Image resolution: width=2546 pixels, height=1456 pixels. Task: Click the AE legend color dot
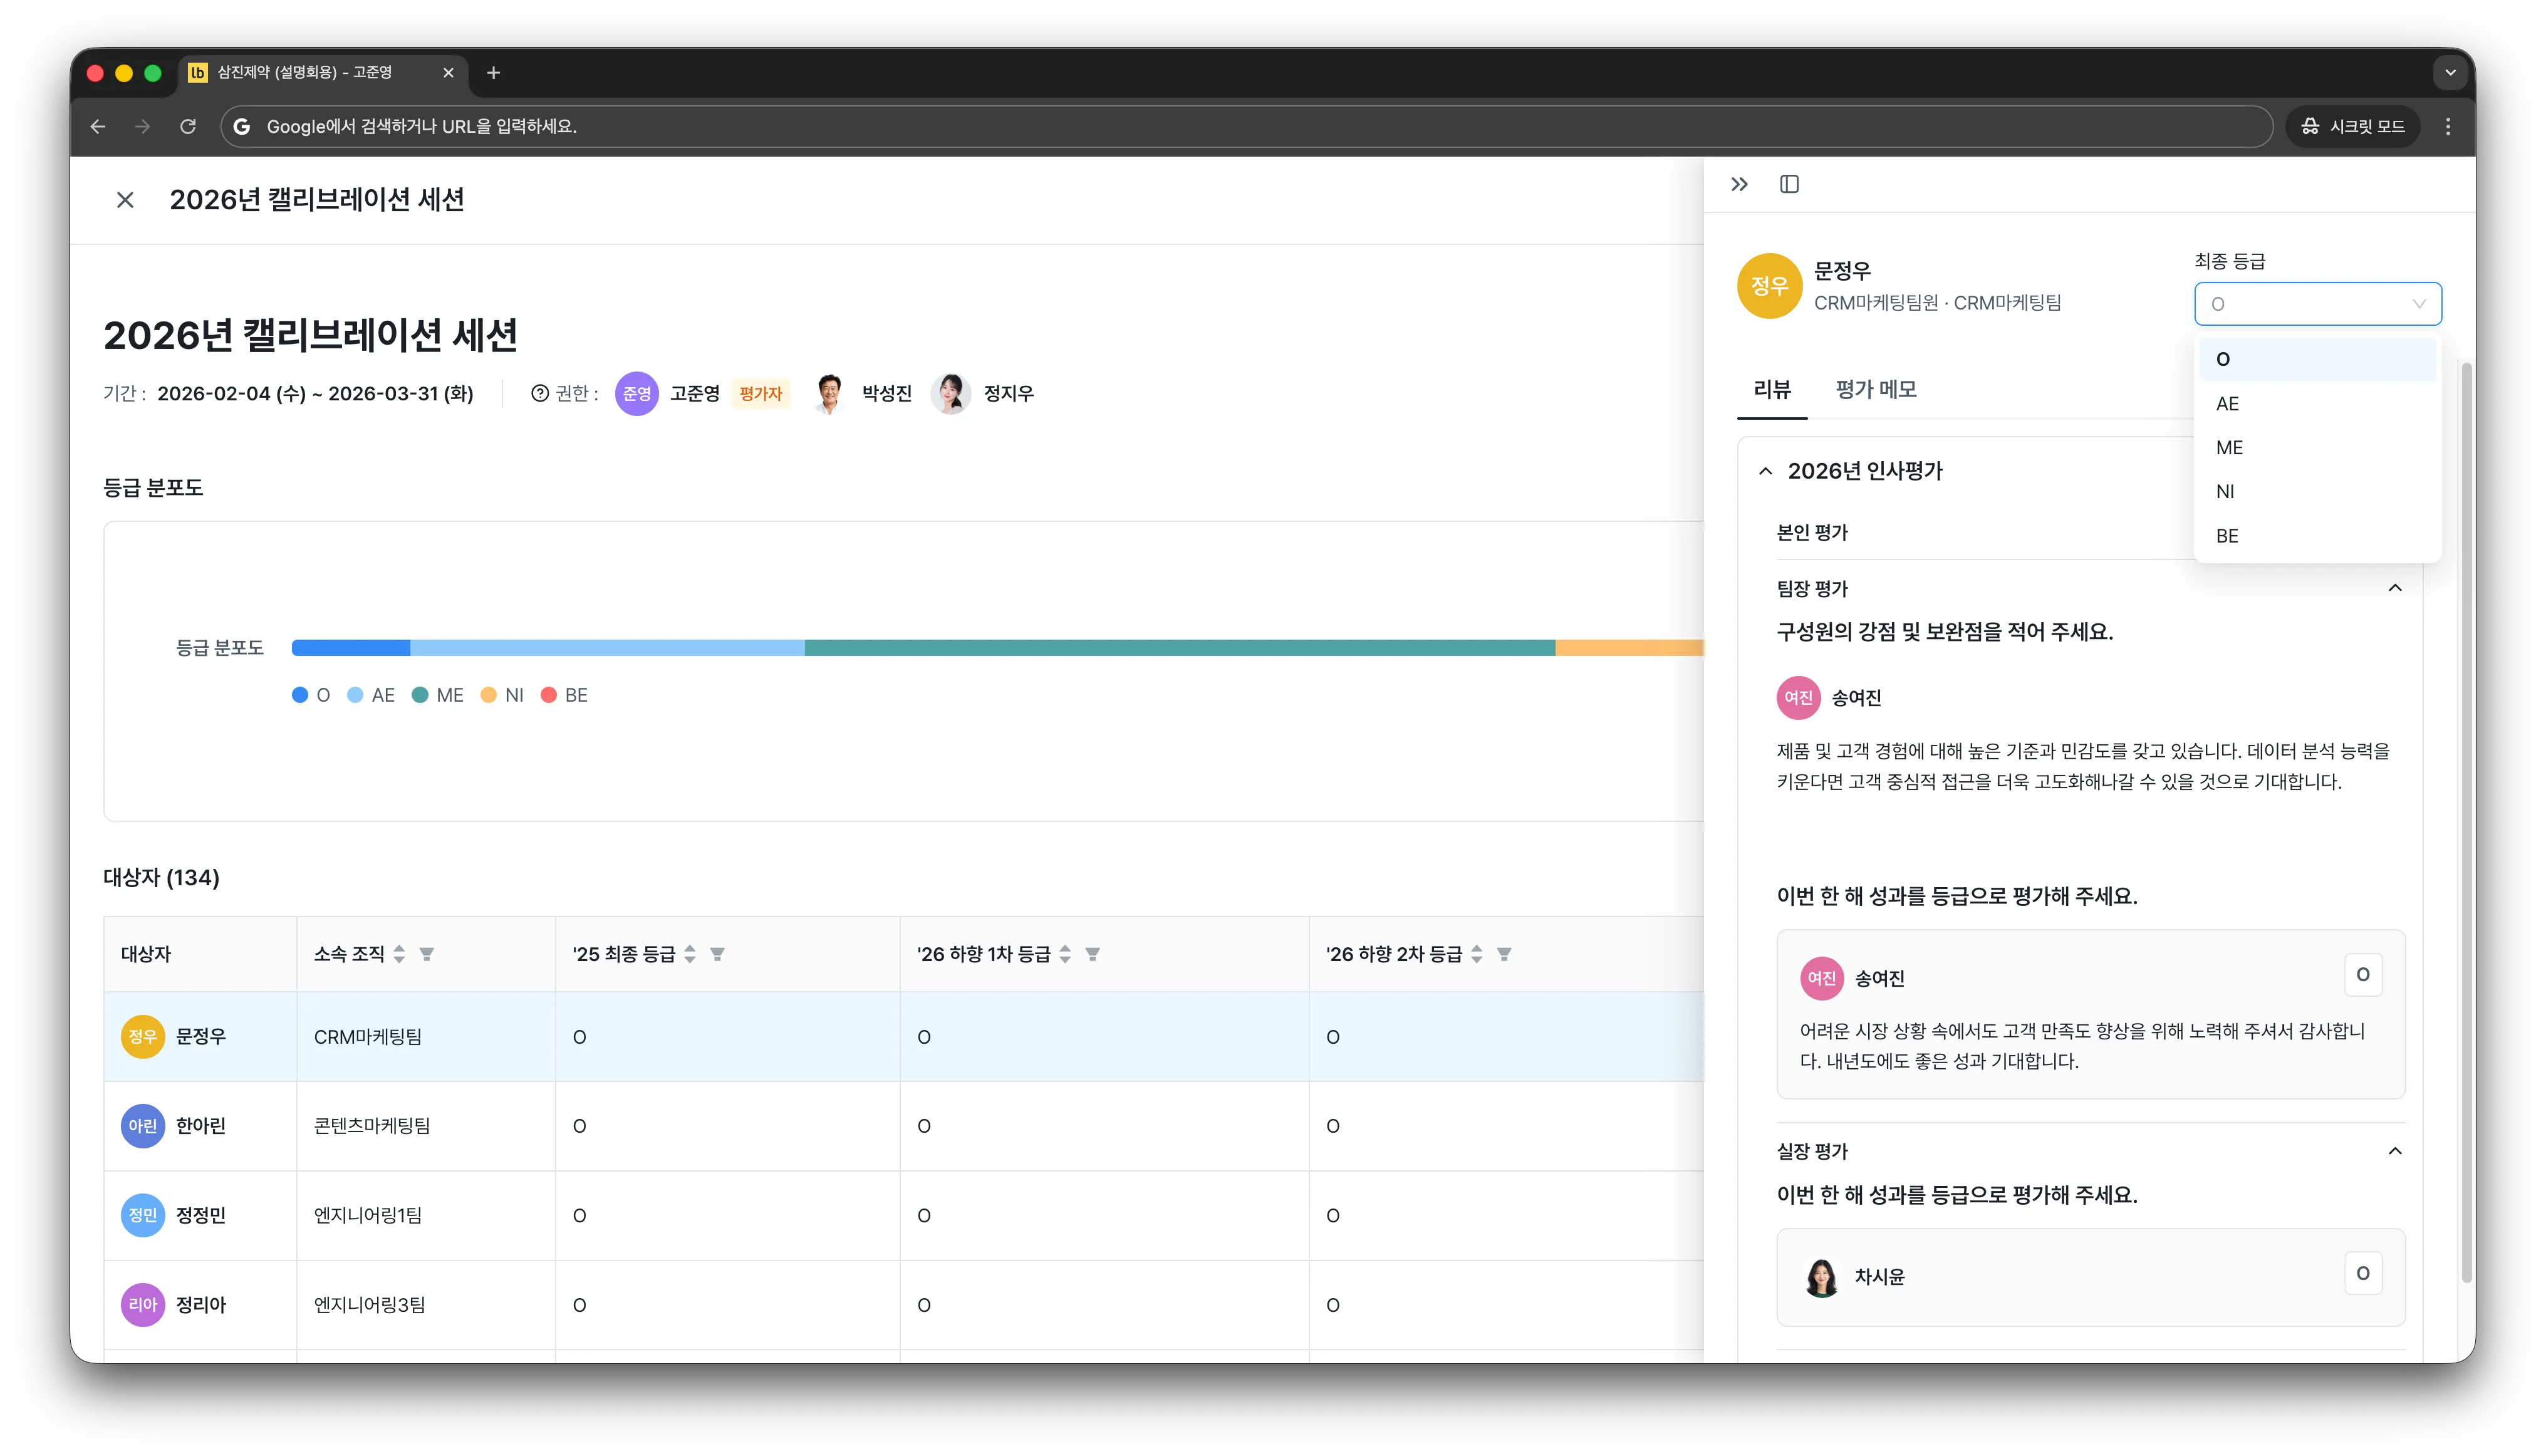tap(355, 695)
